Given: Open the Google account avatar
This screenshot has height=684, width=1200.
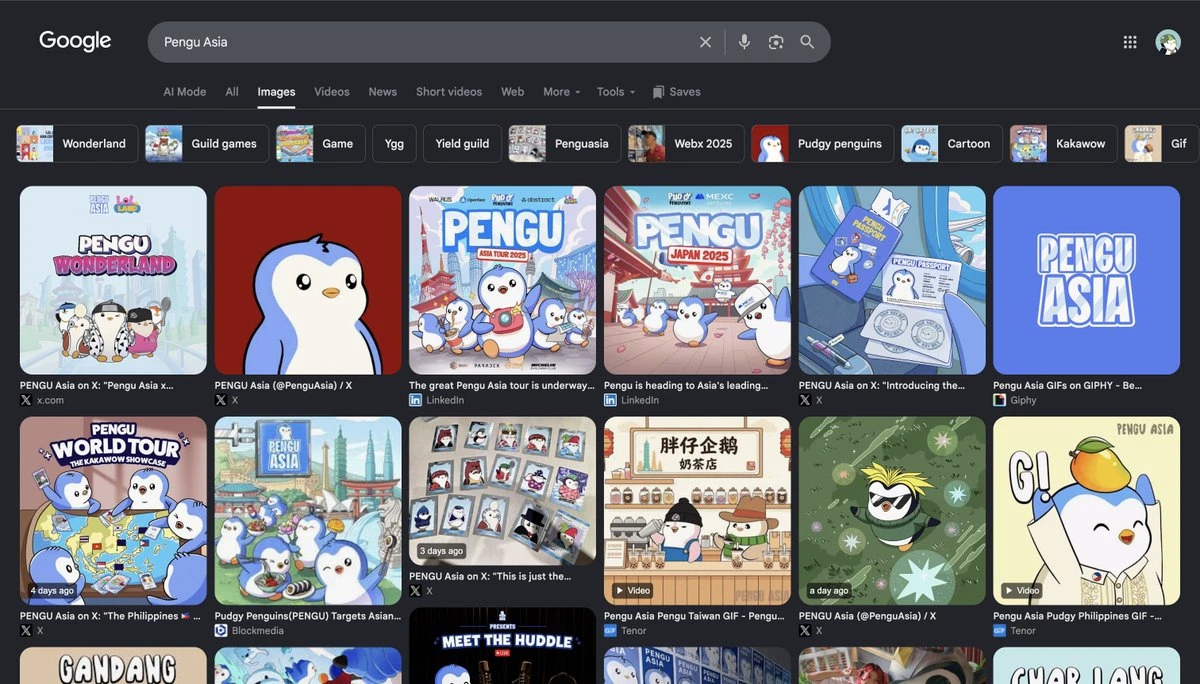Looking at the screenshot, I should pyautogui.click(x=1167, y=42).
